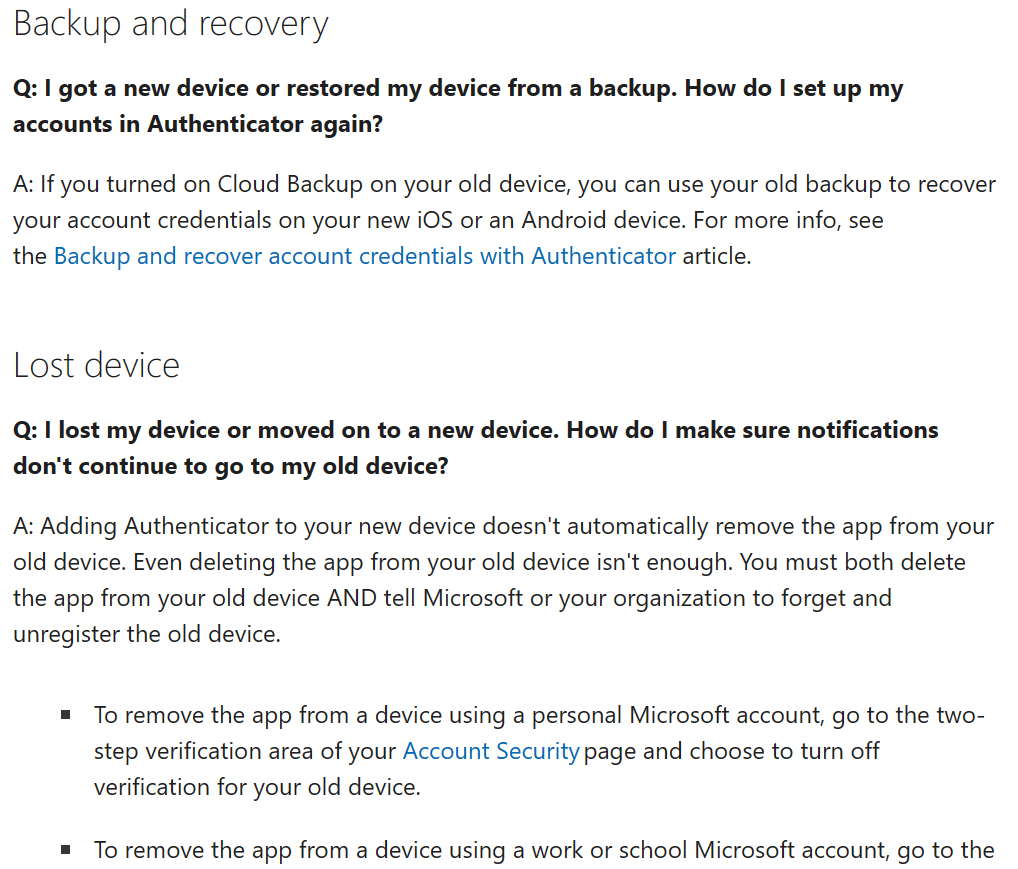Click the Backup and recovery heading

point(171,24)
